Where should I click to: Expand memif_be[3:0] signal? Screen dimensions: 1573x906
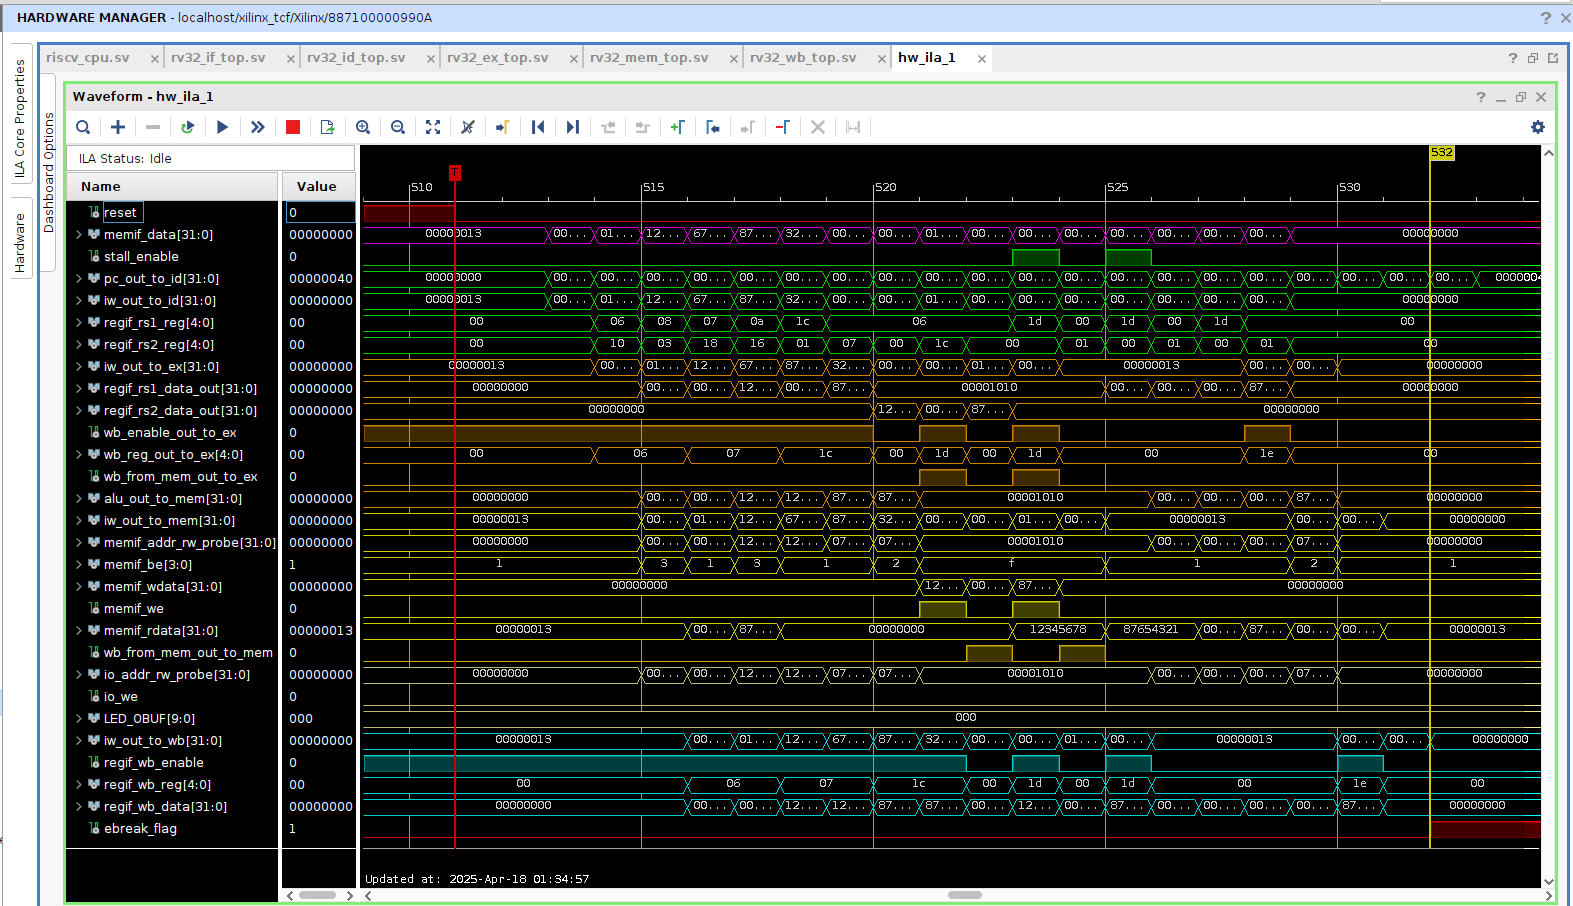click(x=79, y=565)
